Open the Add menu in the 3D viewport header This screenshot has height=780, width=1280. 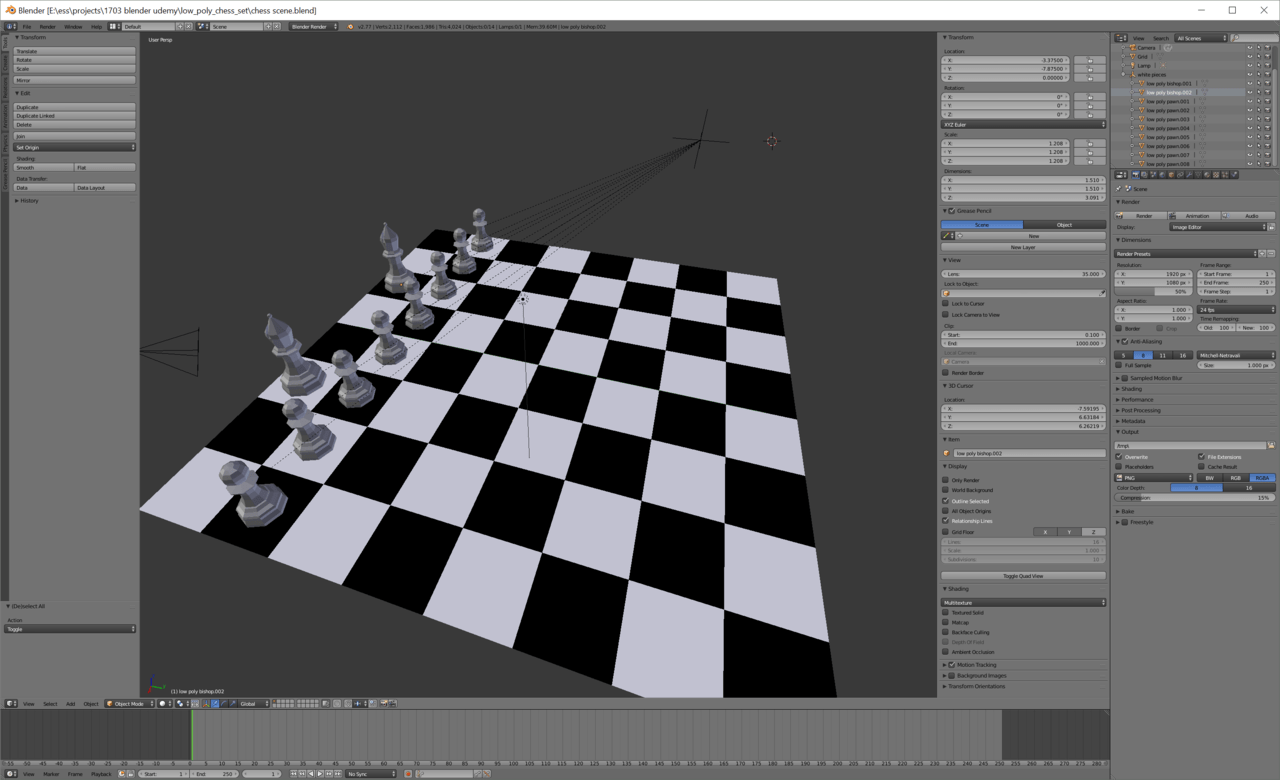point(70,704)
